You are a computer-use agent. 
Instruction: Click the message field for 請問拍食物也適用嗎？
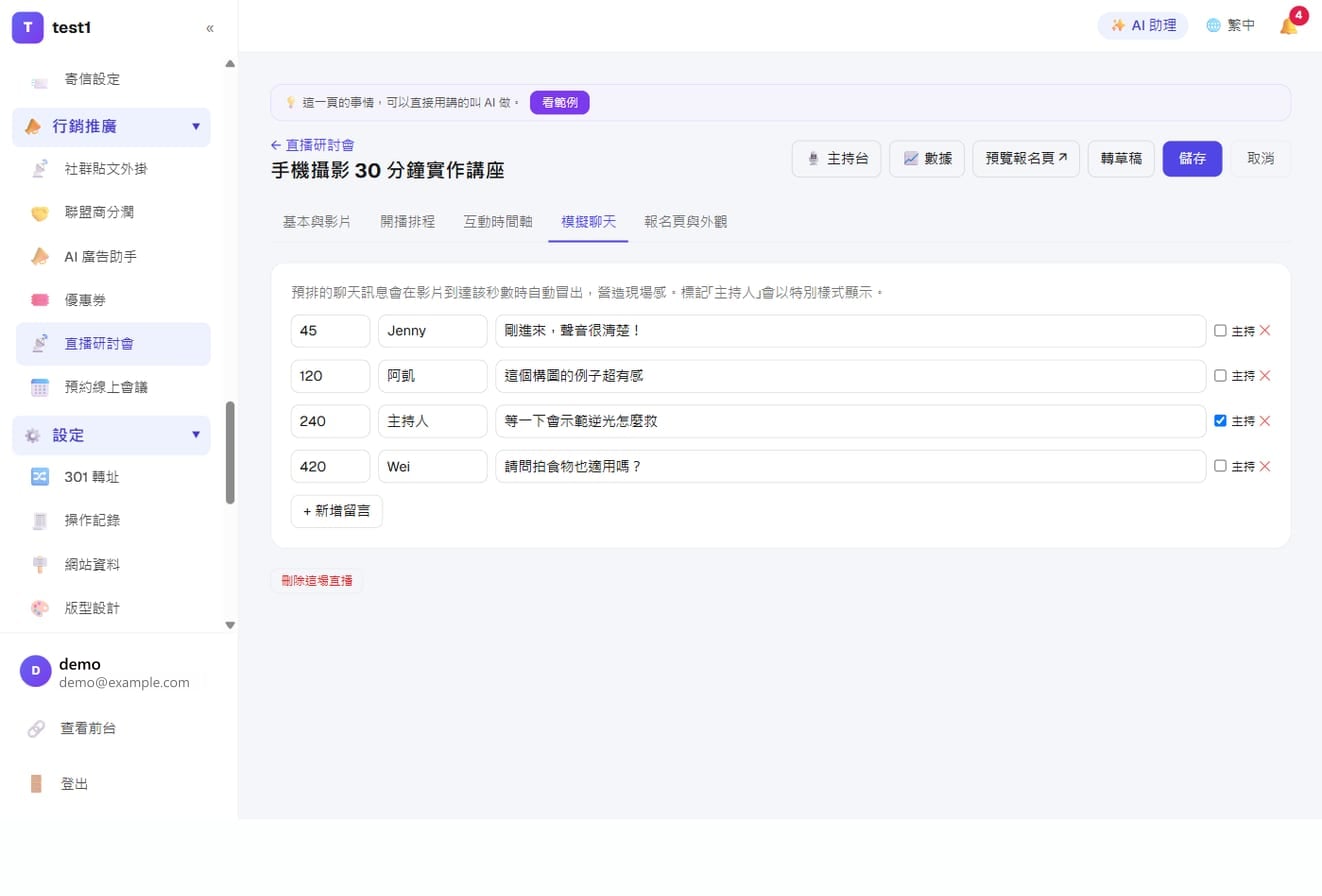tap(850, 466)
